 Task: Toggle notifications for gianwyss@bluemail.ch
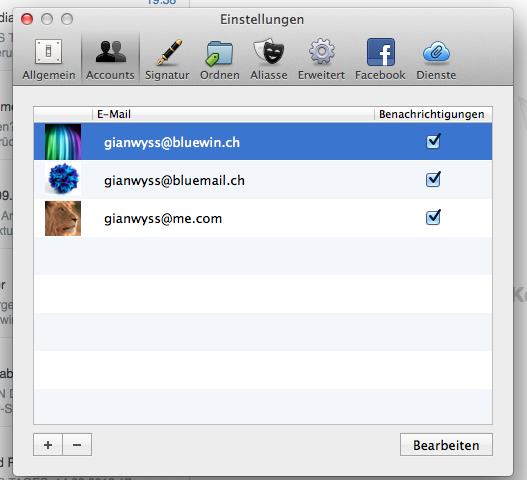(433, 179)
